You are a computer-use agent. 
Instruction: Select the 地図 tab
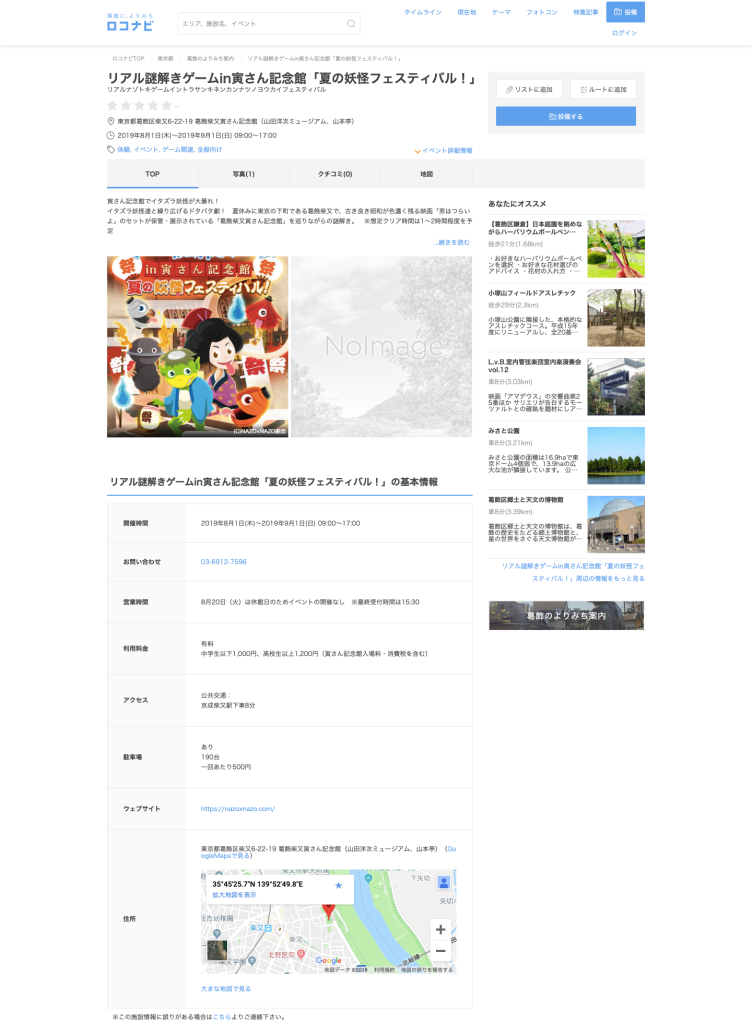click(x=427, y=174)
